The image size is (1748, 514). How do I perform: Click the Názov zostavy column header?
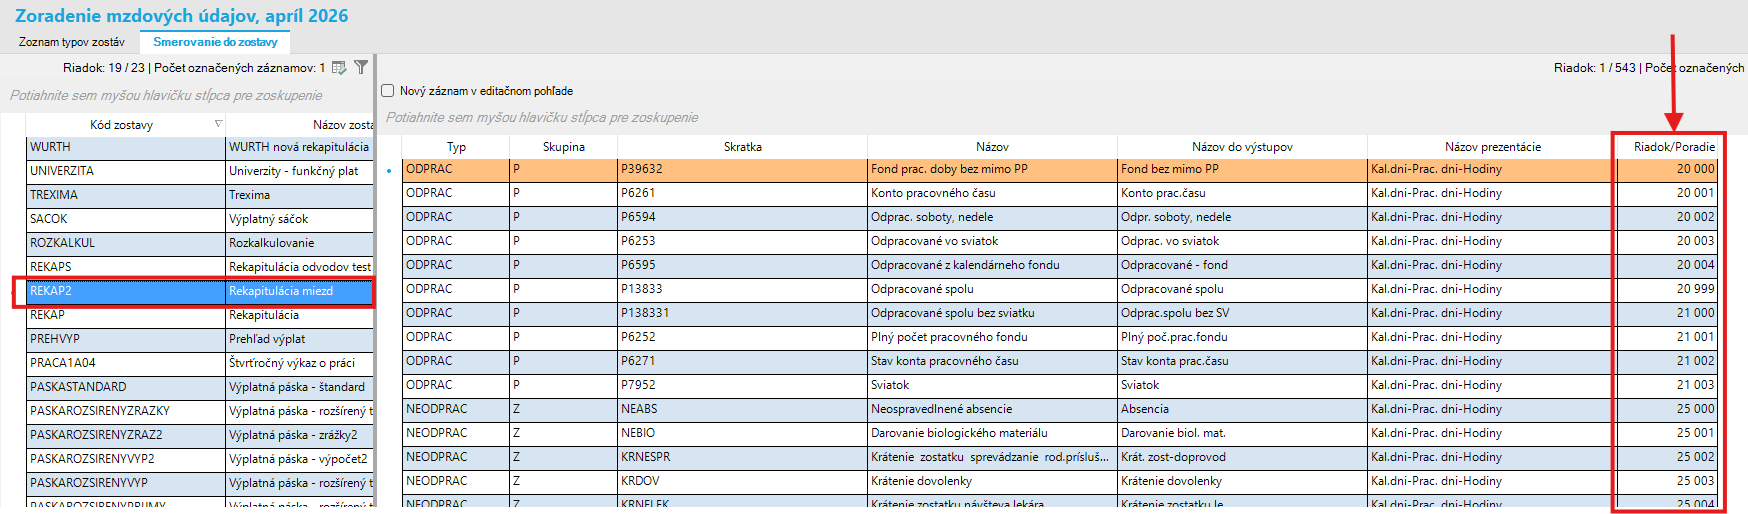pos(300,125)
